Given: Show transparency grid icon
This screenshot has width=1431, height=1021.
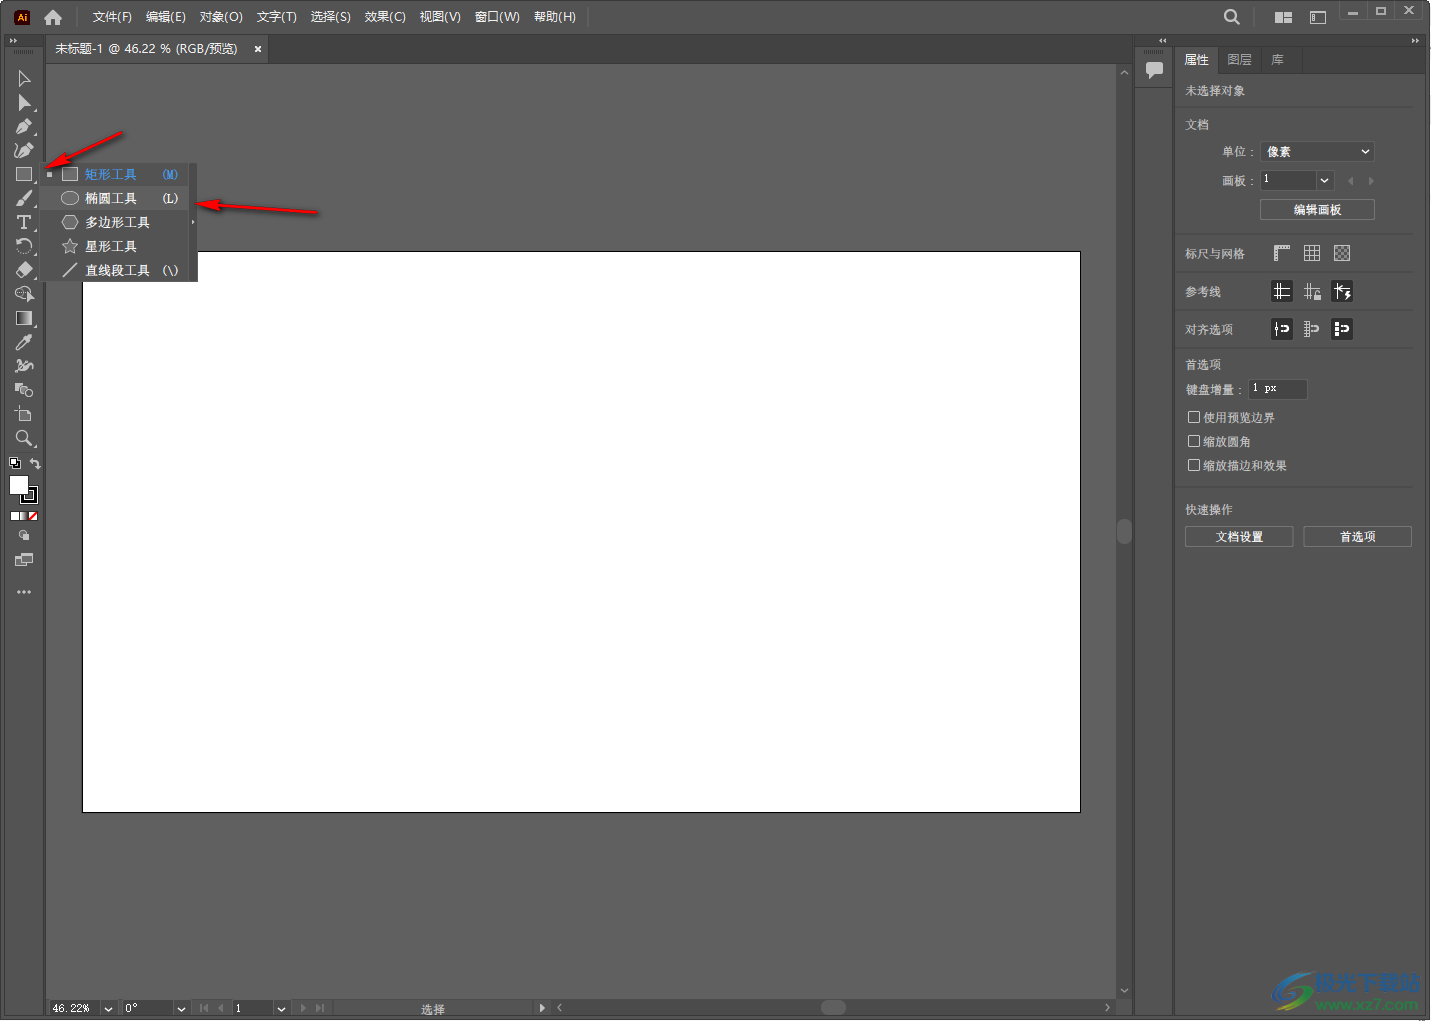Looking at the screenshot, I should point(1342,253).
